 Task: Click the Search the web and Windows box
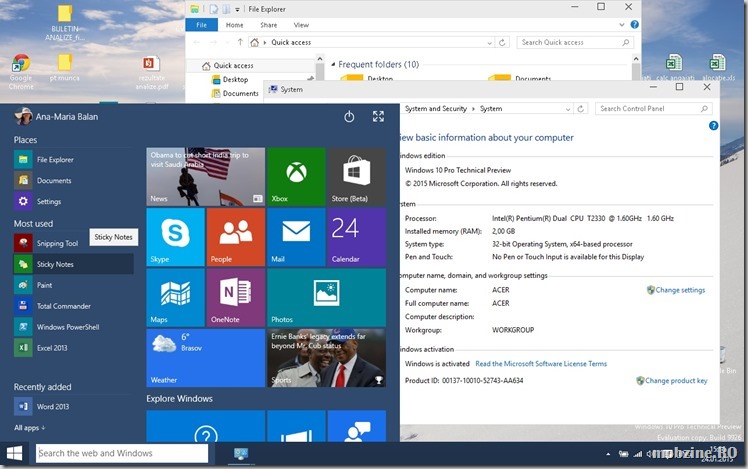click(122, 453)
